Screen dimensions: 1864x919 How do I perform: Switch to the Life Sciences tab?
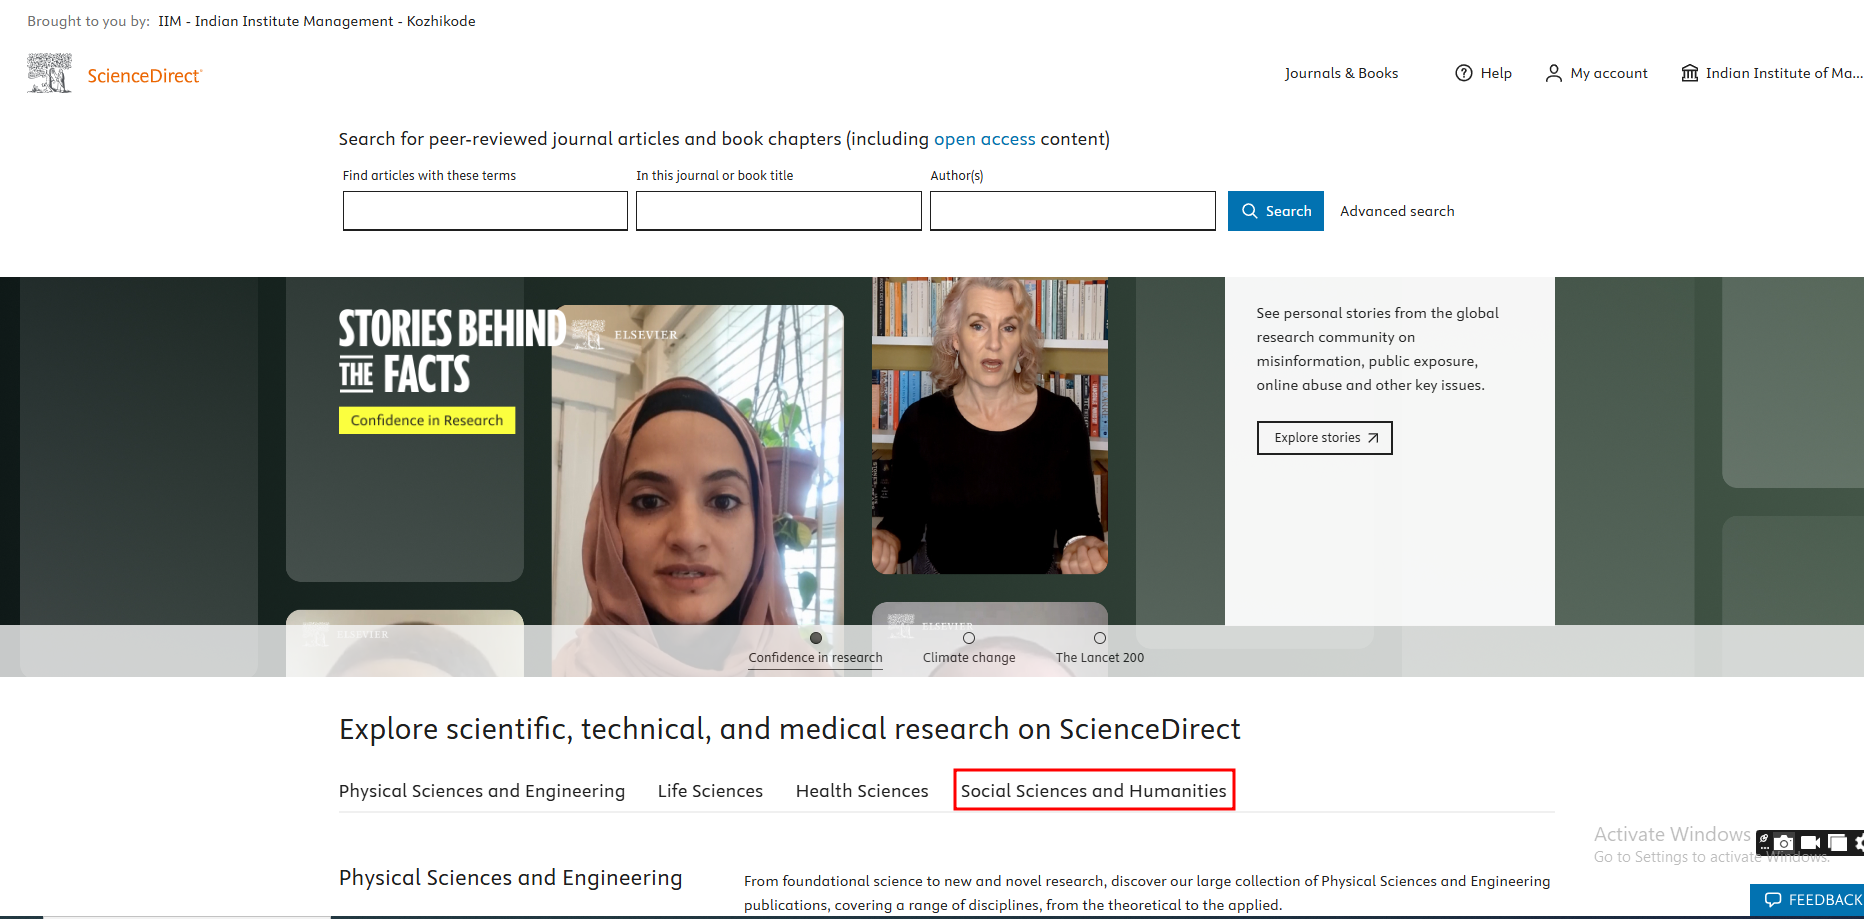[x=710, y=791]
